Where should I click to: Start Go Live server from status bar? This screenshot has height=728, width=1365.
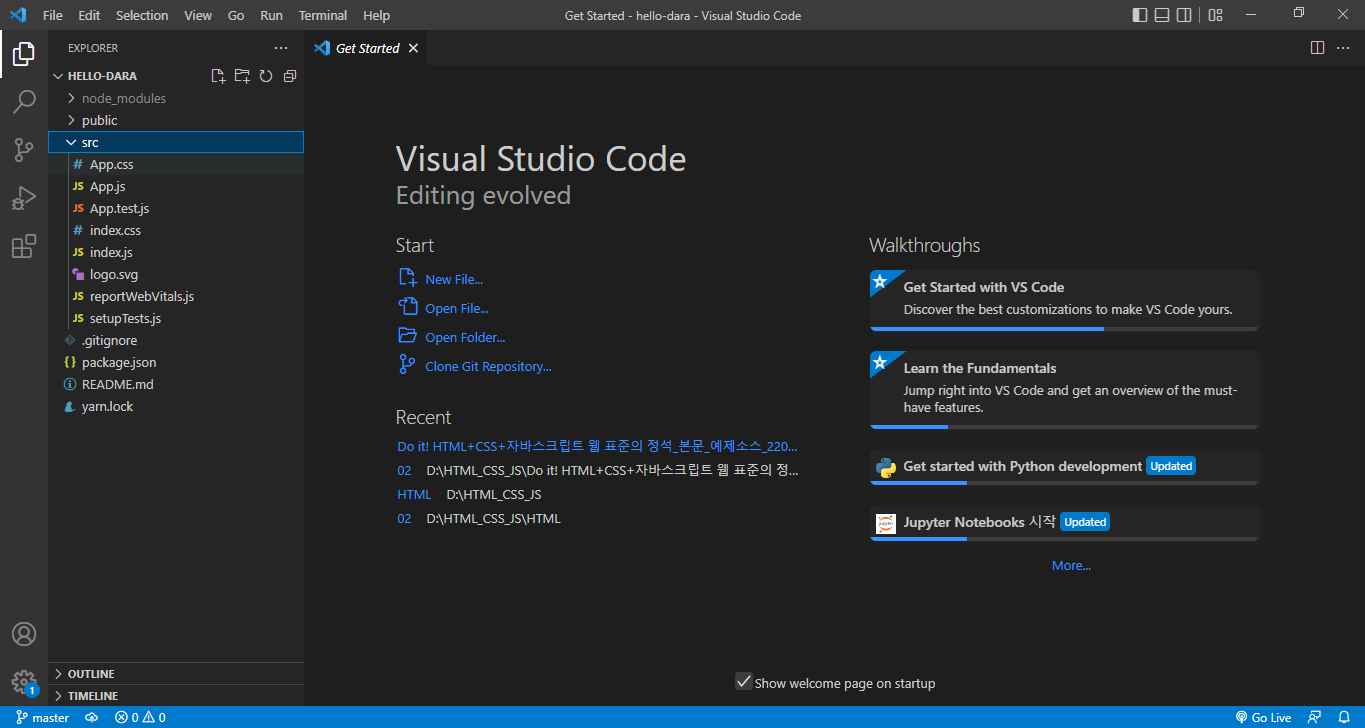coord(1264,717)
